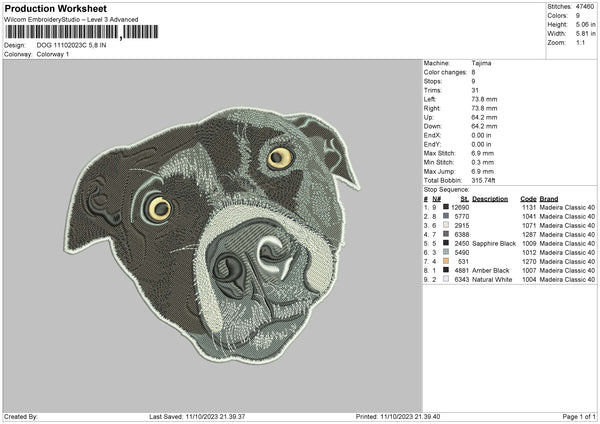Viewport: 600px width, 424px height.
Task: Click the barcode under the worksheet title
Action: coord(60,33)
